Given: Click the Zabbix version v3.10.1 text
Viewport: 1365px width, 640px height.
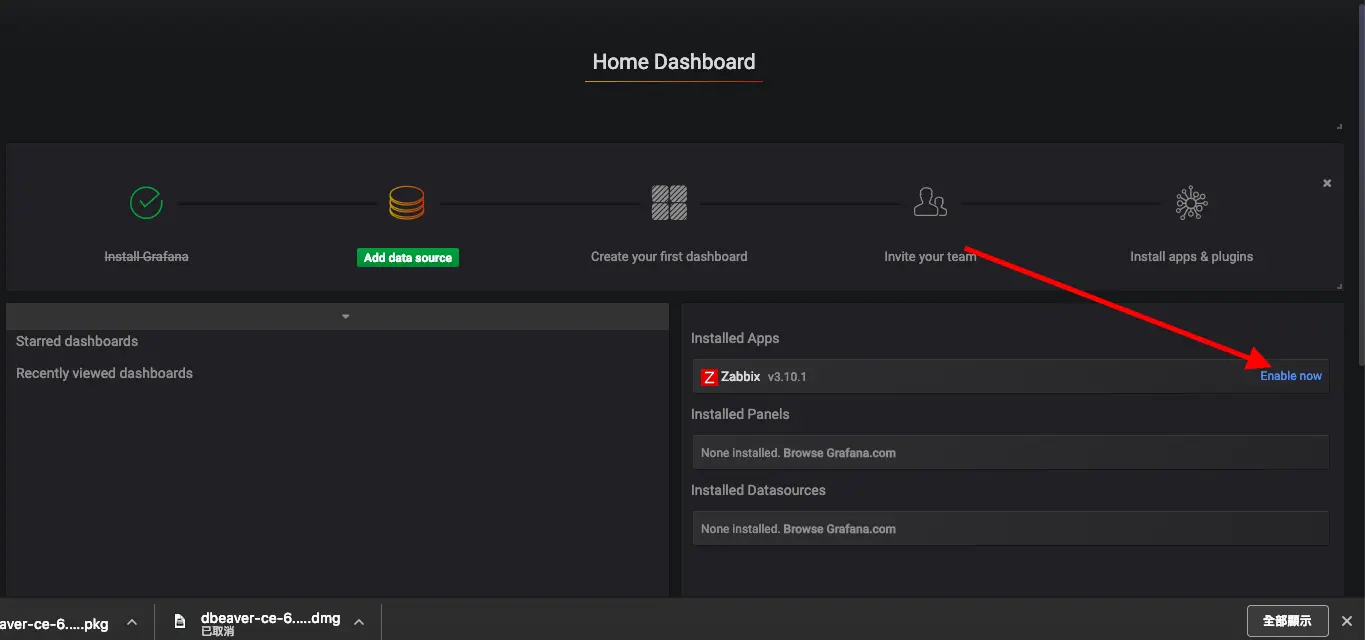Looking at the screenshot, I should click(787, 377).
